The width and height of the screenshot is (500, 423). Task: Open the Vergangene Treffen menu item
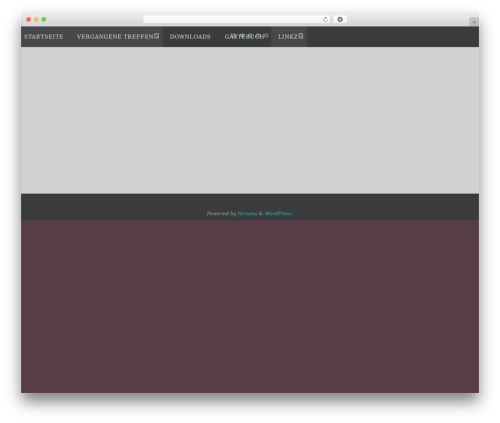[115, 37]
